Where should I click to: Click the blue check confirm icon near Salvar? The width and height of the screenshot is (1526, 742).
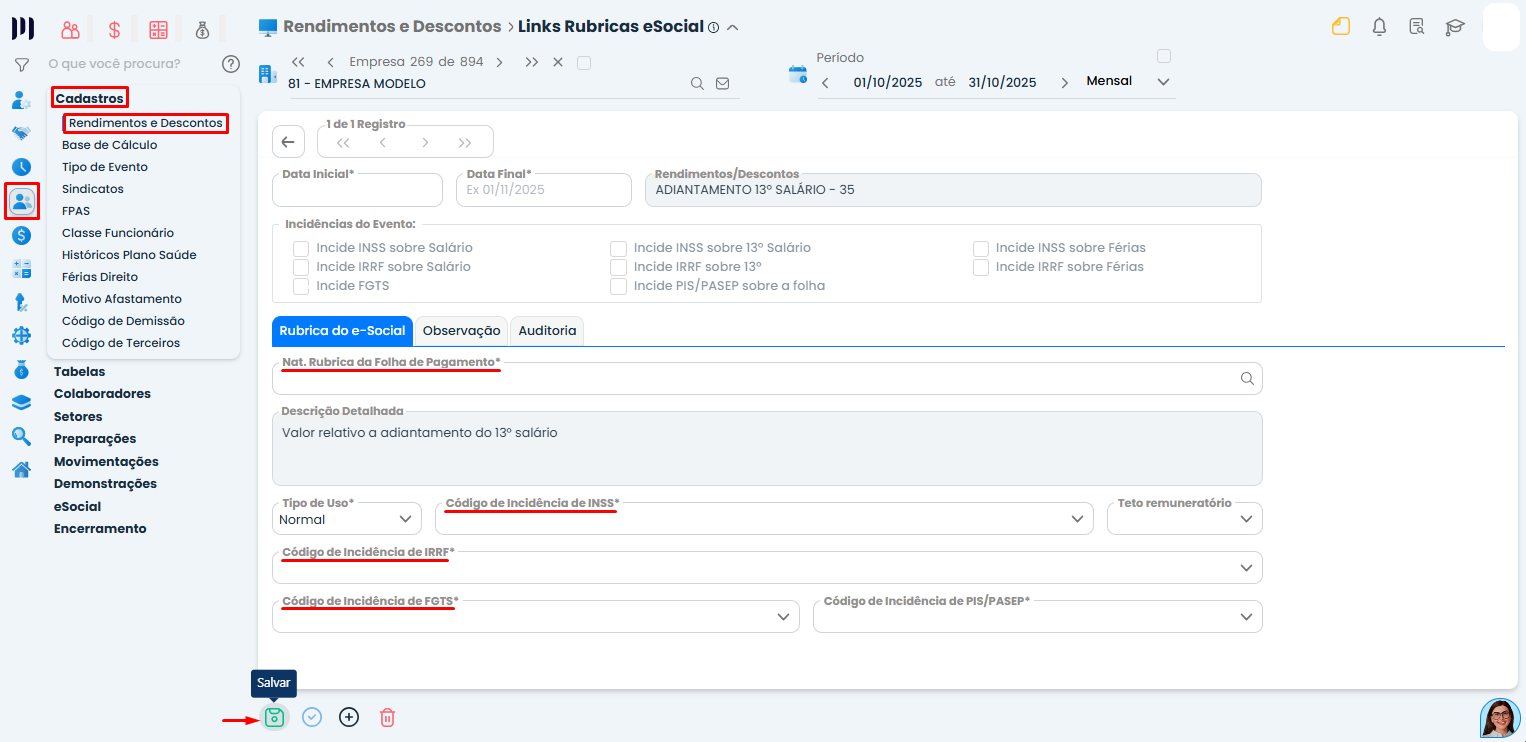[x=311, y=717]
